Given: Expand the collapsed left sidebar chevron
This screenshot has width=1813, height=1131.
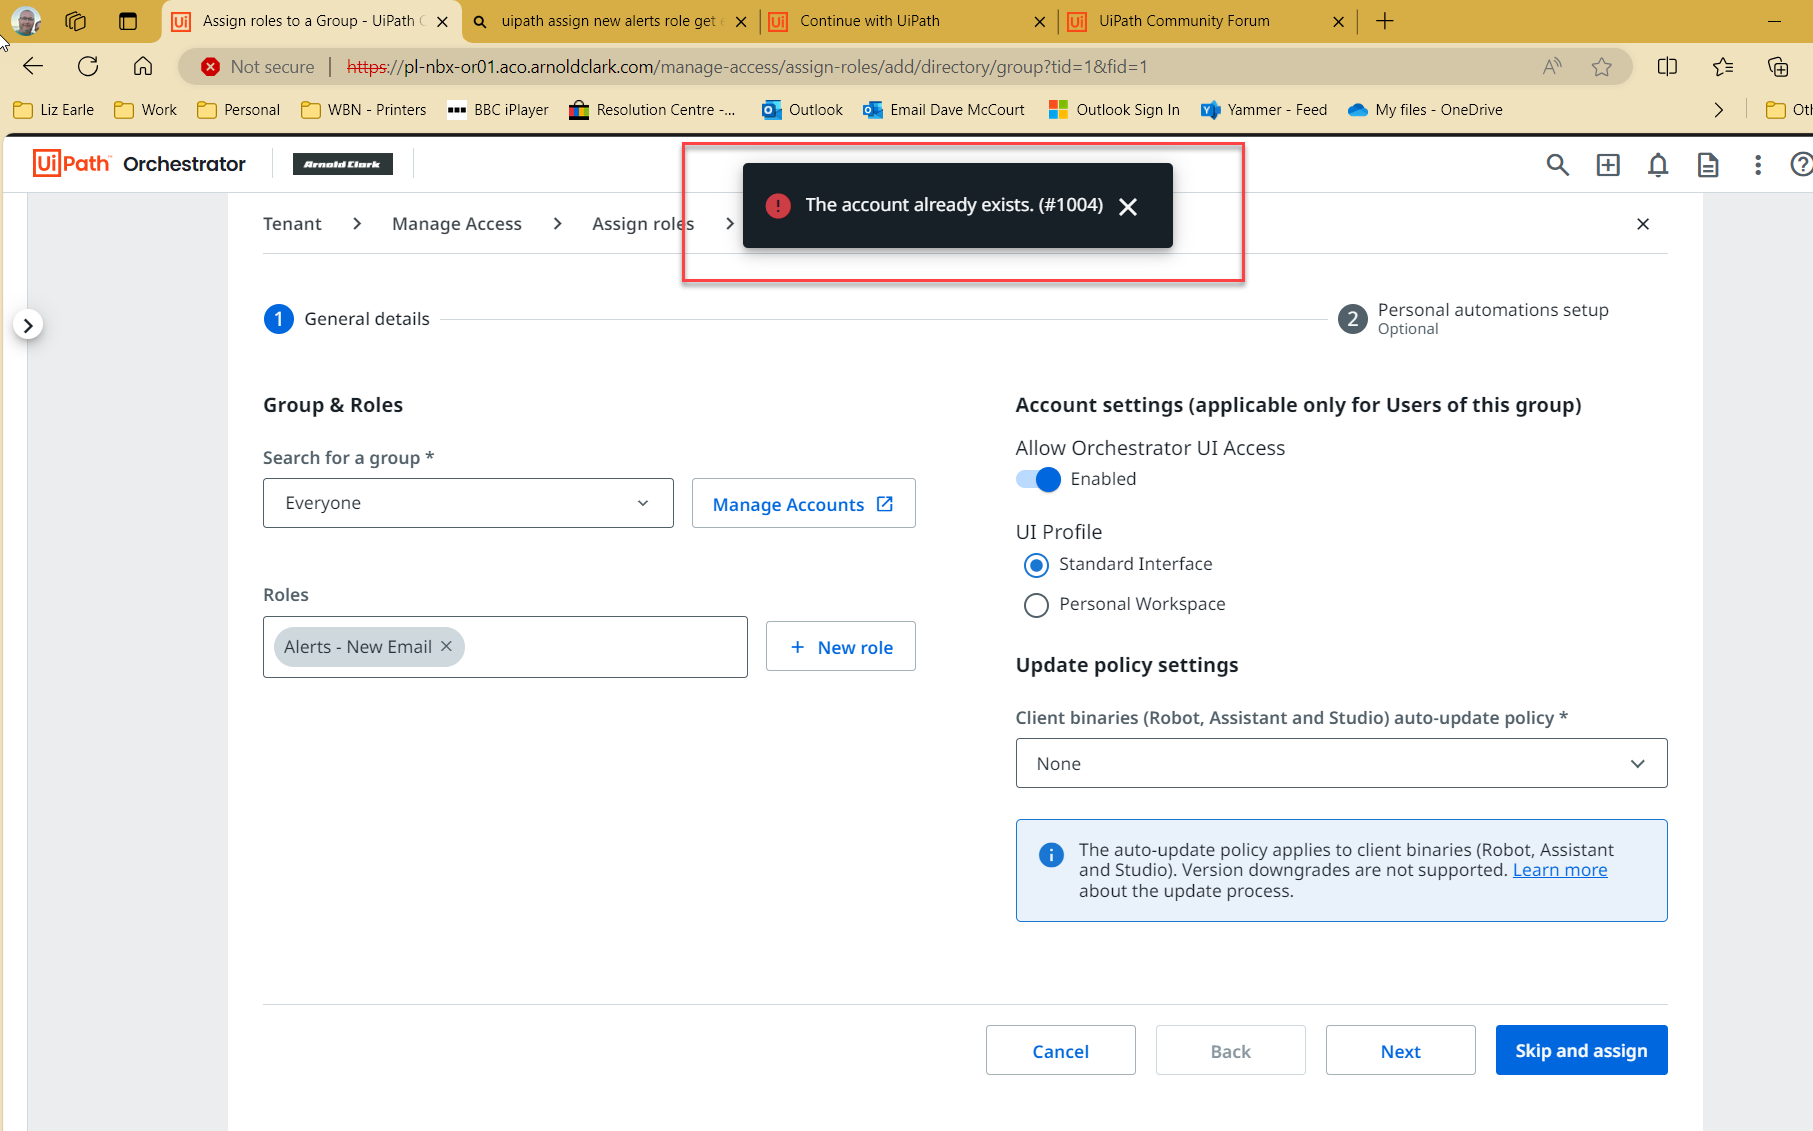Looking at the screenshot, I should [28, 324].
